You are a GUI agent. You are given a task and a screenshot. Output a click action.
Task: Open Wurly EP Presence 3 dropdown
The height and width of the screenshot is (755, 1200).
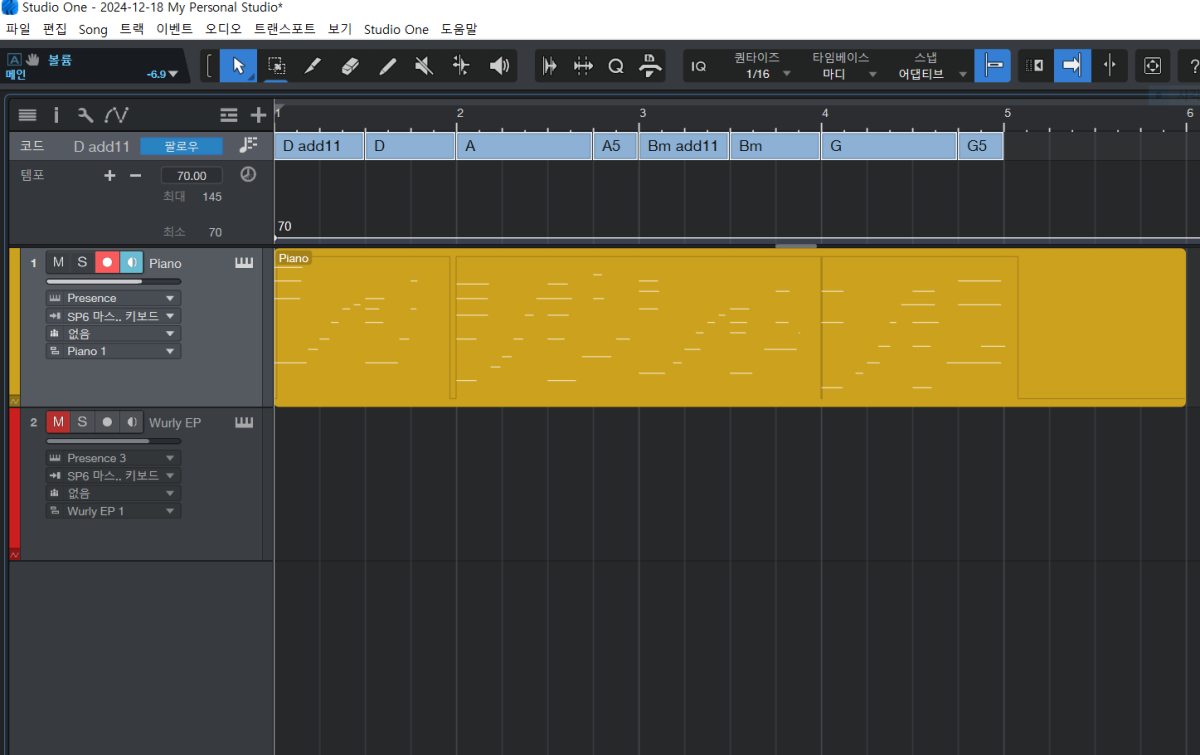[x=113, y=458]
